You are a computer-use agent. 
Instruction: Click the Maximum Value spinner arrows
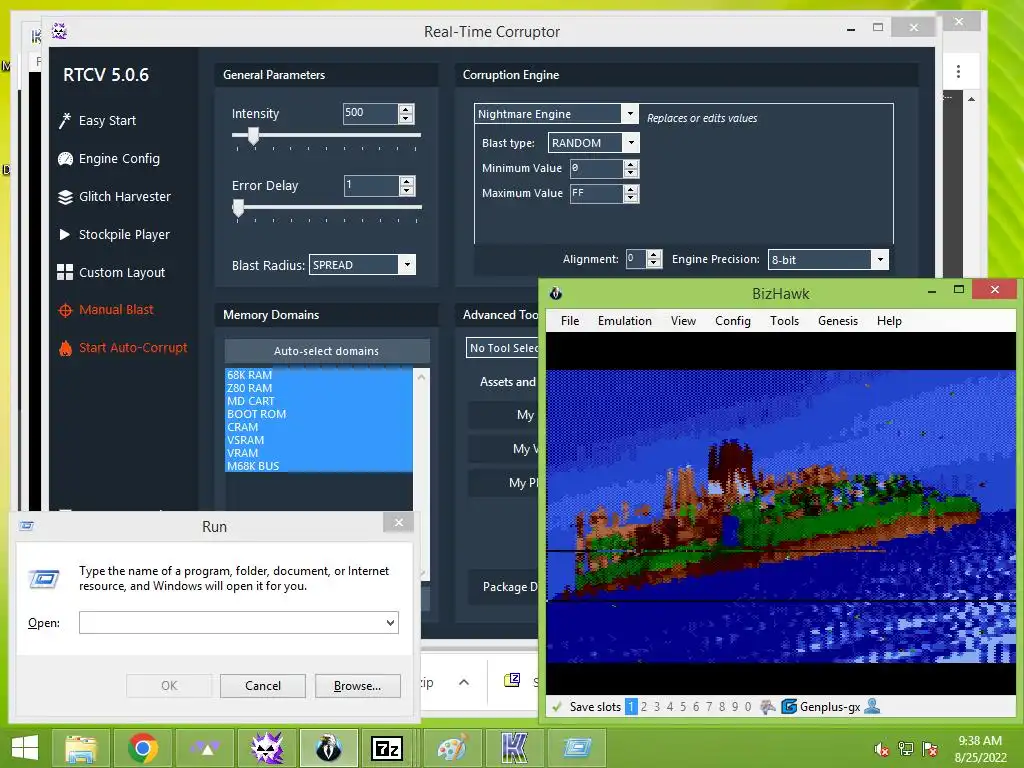coord(631,193)
